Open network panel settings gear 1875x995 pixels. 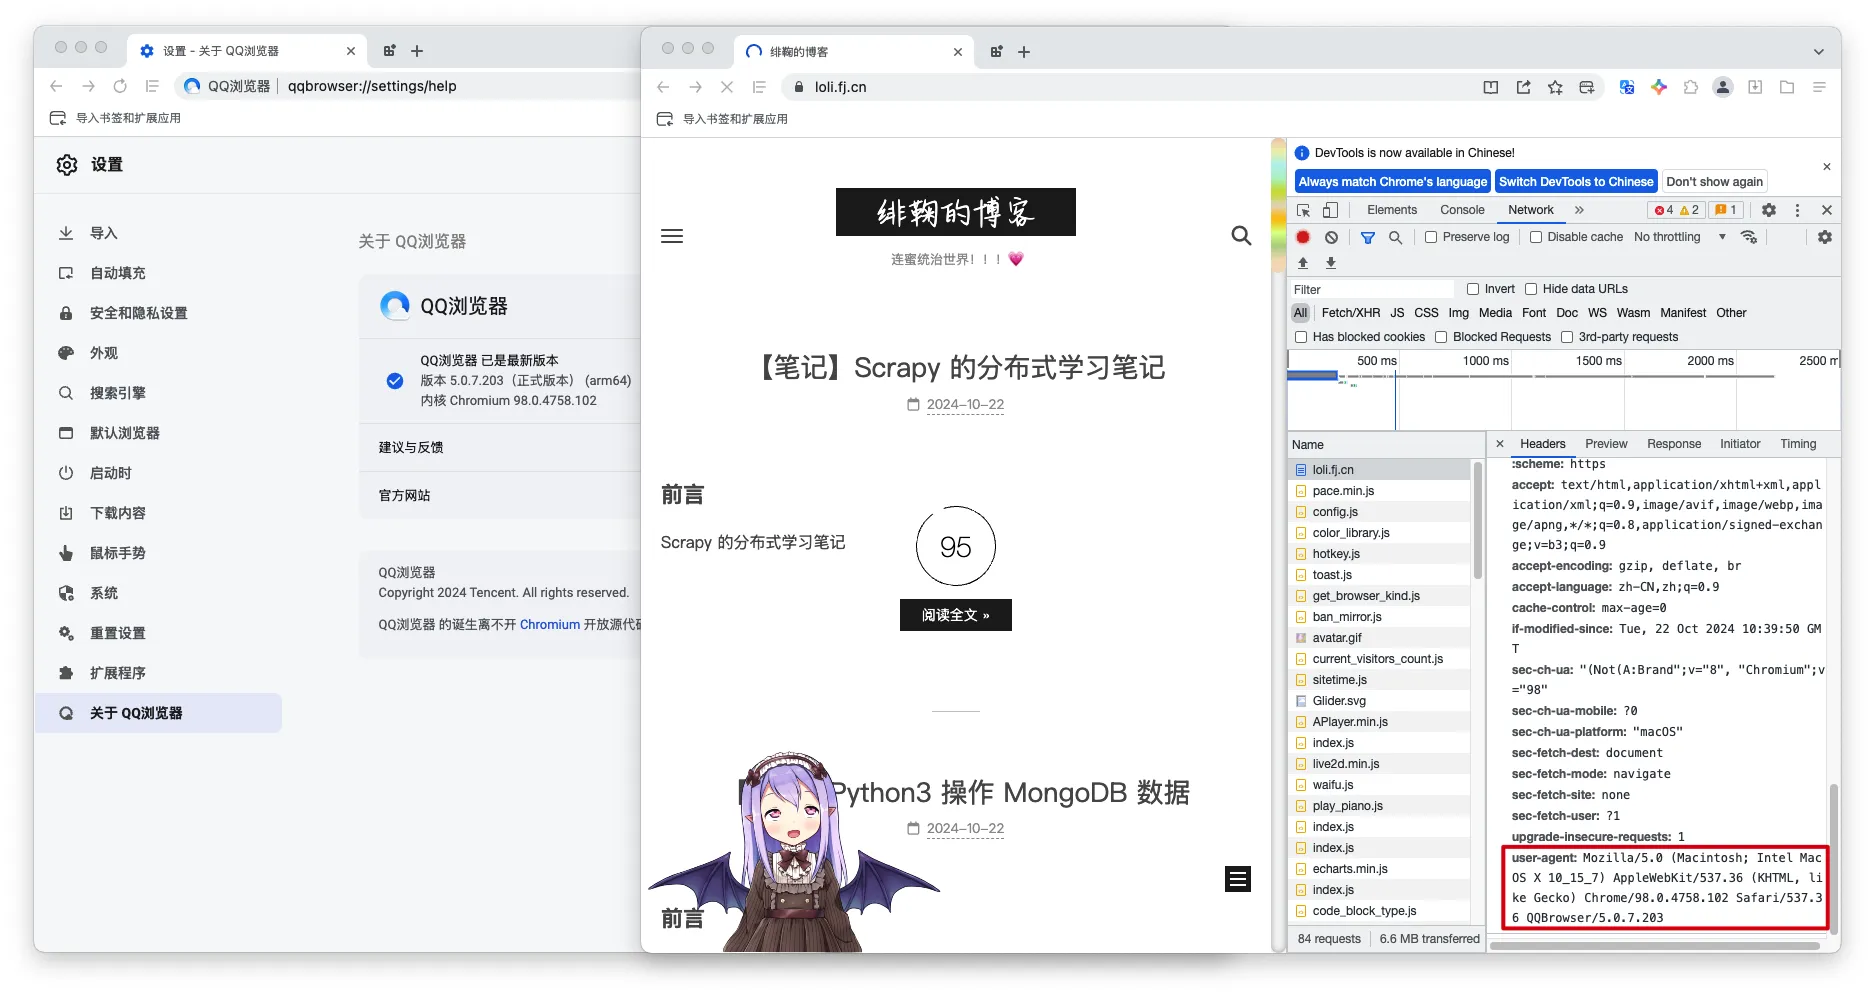click(1825, 237)
